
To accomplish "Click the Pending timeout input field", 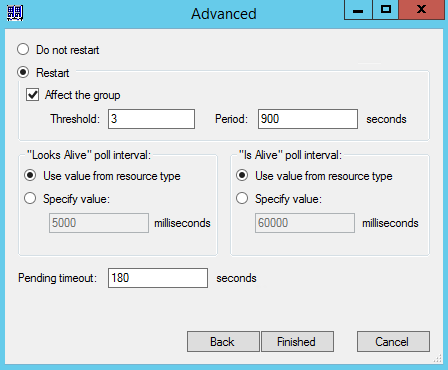I will point(158,278).
